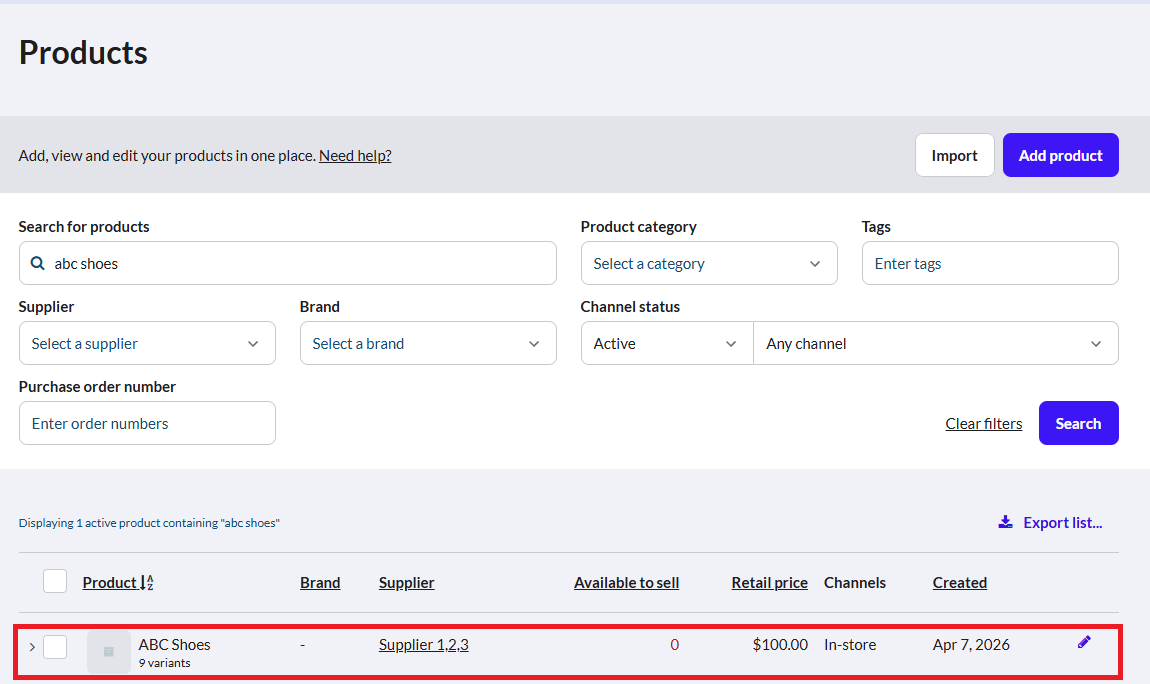Click the In-store channel cell
Viewport: 1150px width, 684px height.
point(849,644)
